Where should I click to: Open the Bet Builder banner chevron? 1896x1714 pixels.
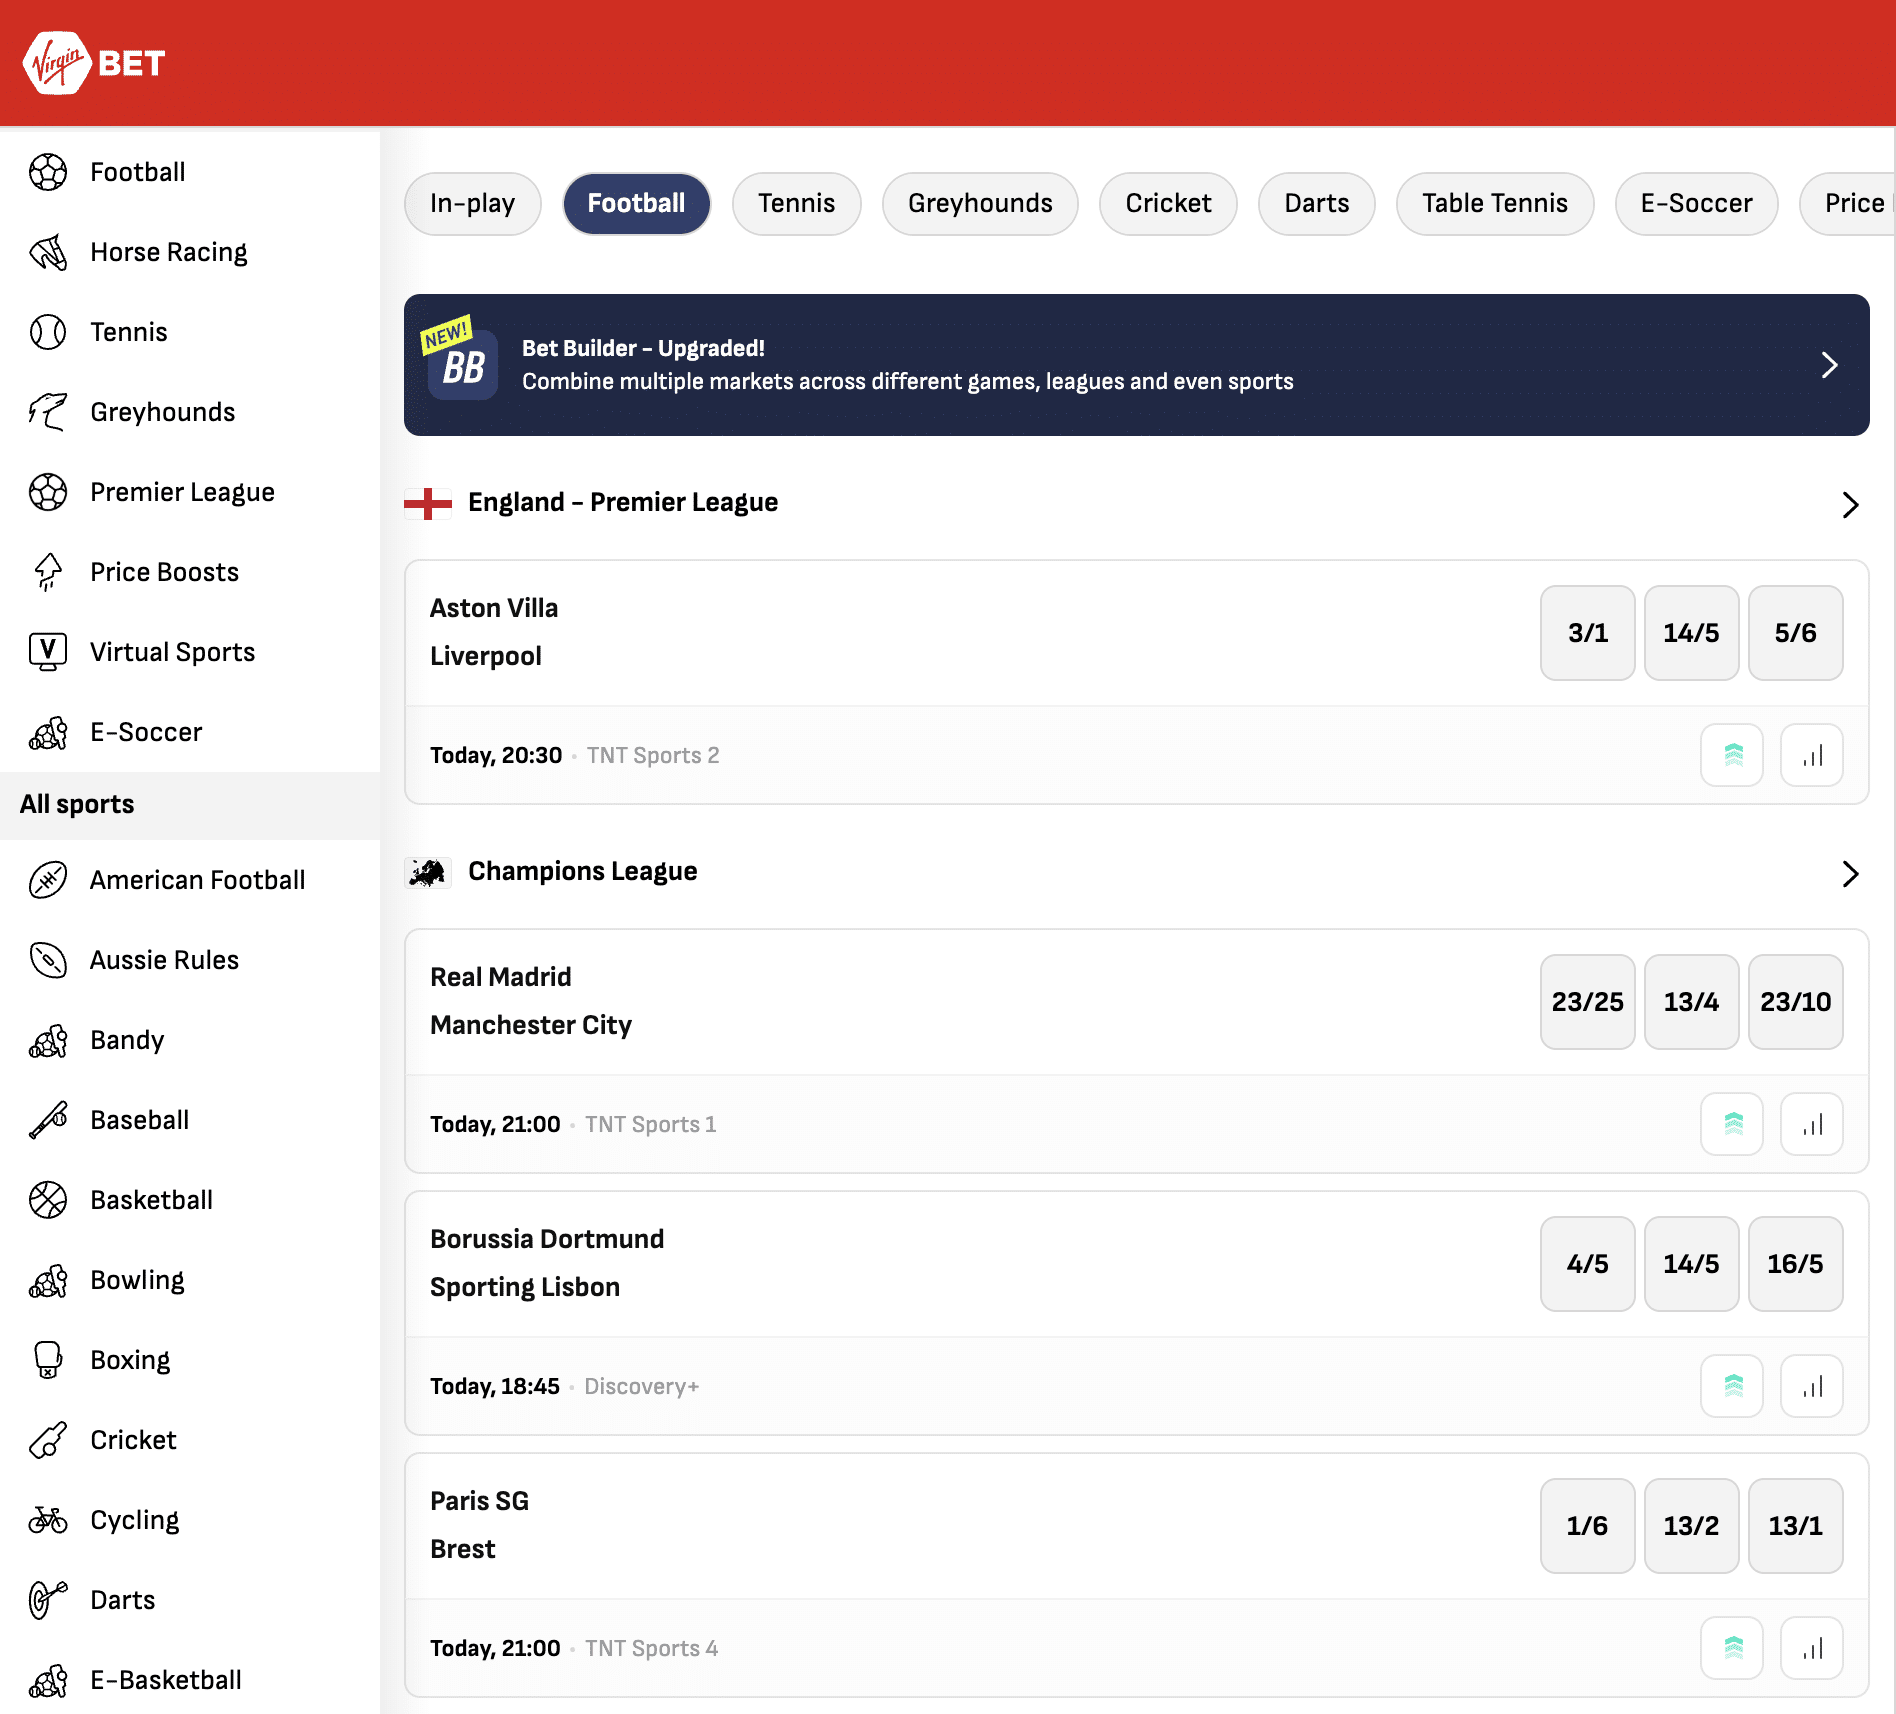1830,366
